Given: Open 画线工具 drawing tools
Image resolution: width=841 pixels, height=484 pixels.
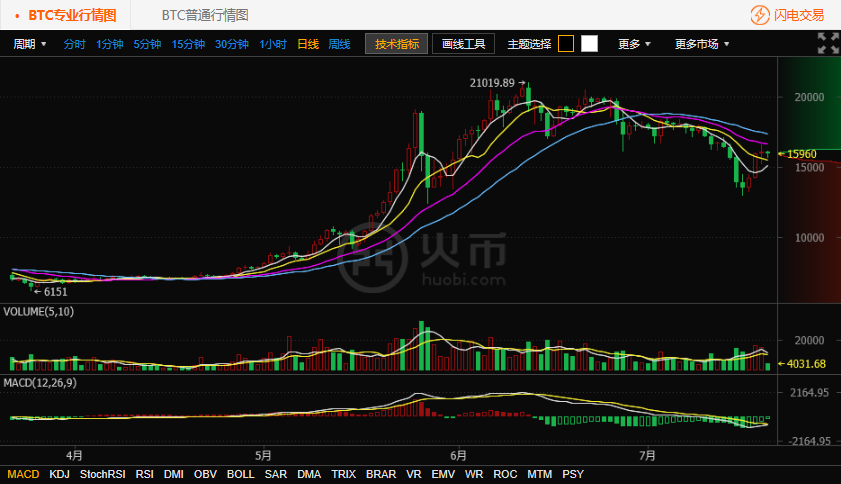Looking at the screenshot, I should [463, 44].
